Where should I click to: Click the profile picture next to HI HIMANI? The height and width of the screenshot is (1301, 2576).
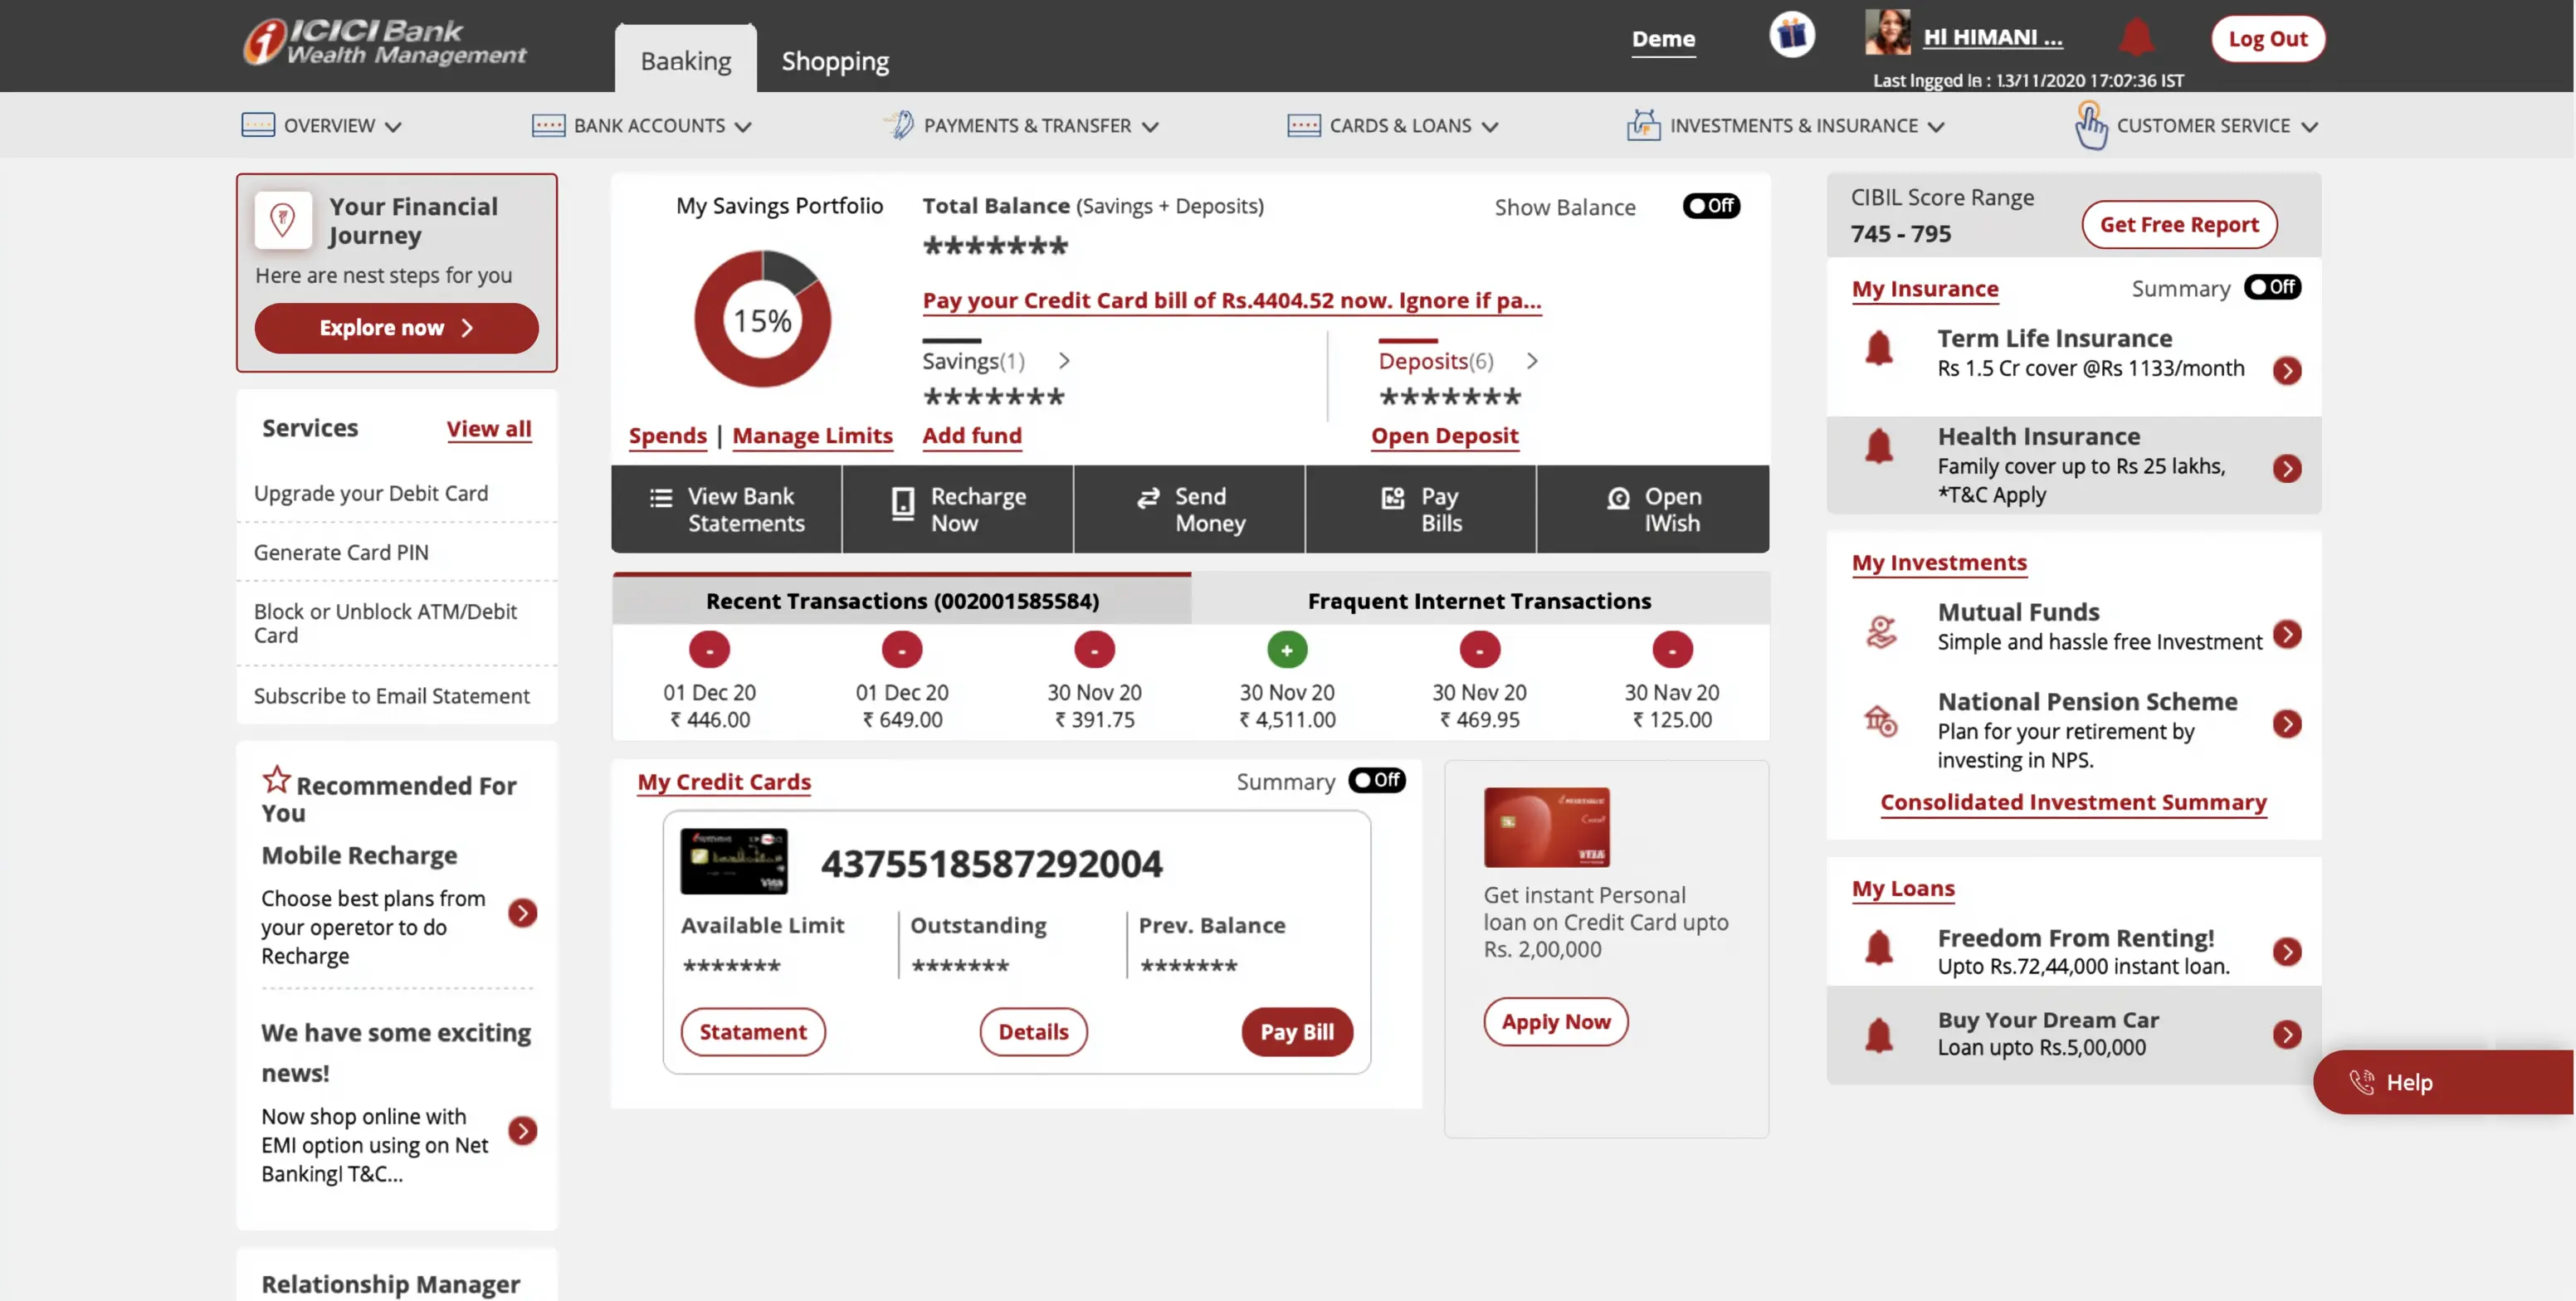1888,32
